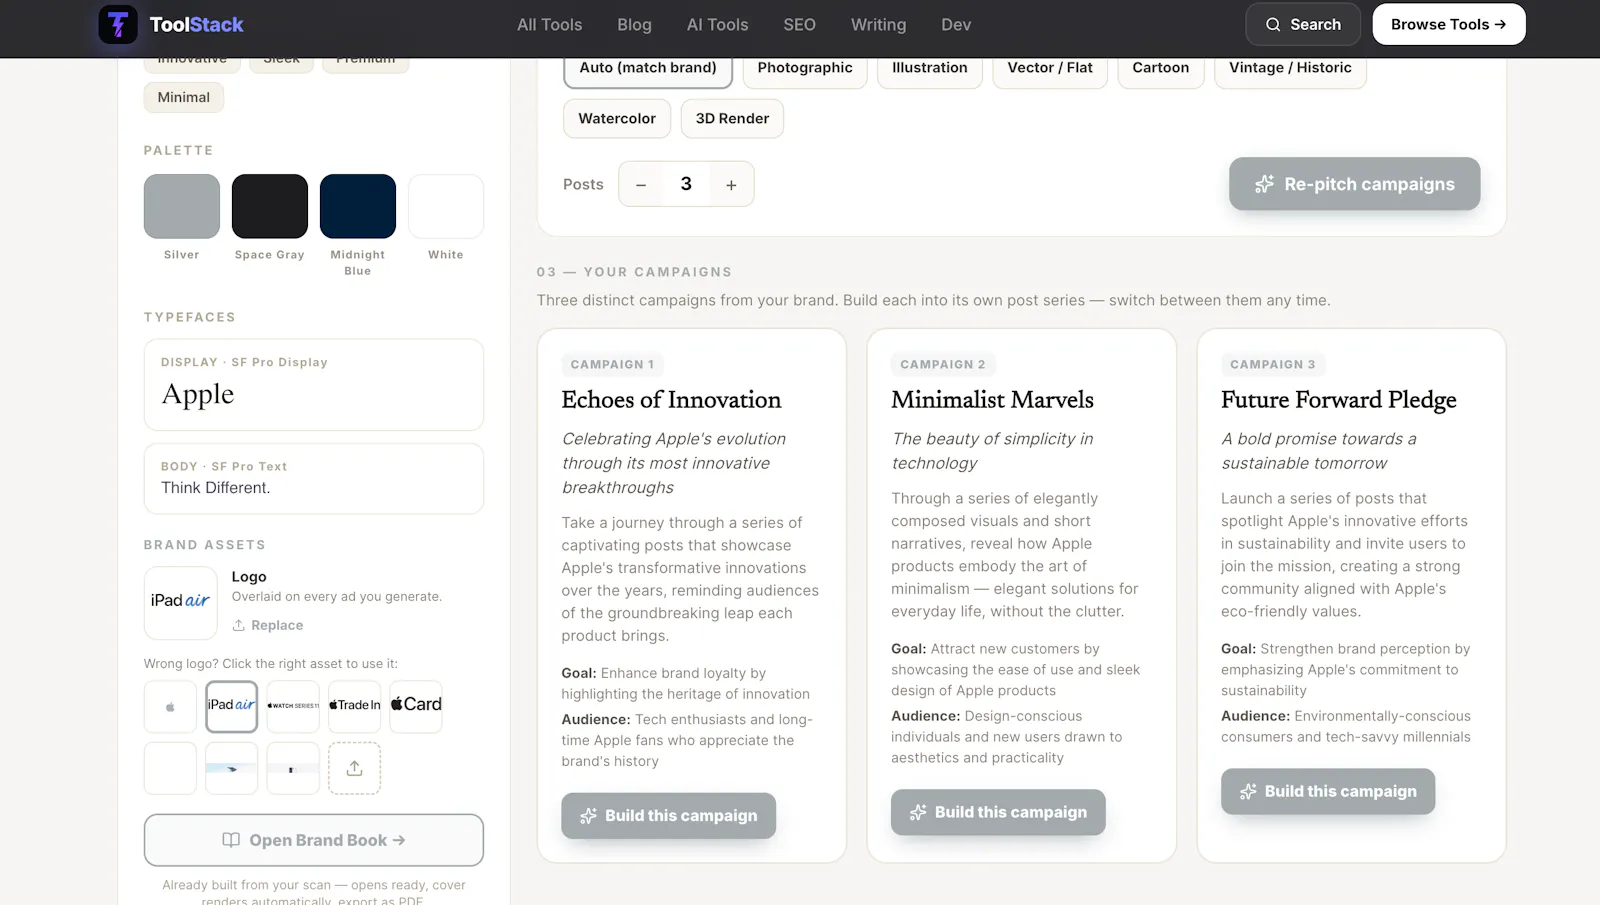This screenshot has width=1600, height=905.
Task: Click the upload asset dashed tile
Action: click(354, 768)
